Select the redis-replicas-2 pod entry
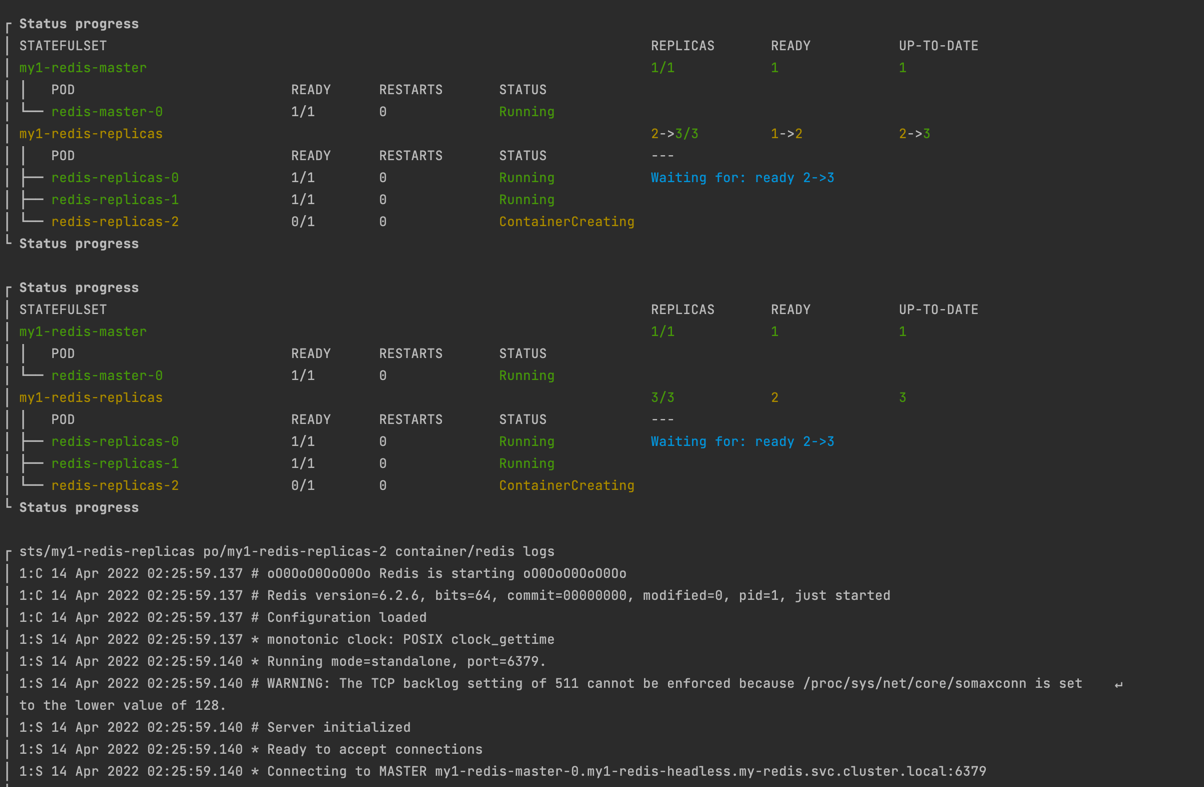Viewport: 1204px width, 787px height. (x=114, y=221)
